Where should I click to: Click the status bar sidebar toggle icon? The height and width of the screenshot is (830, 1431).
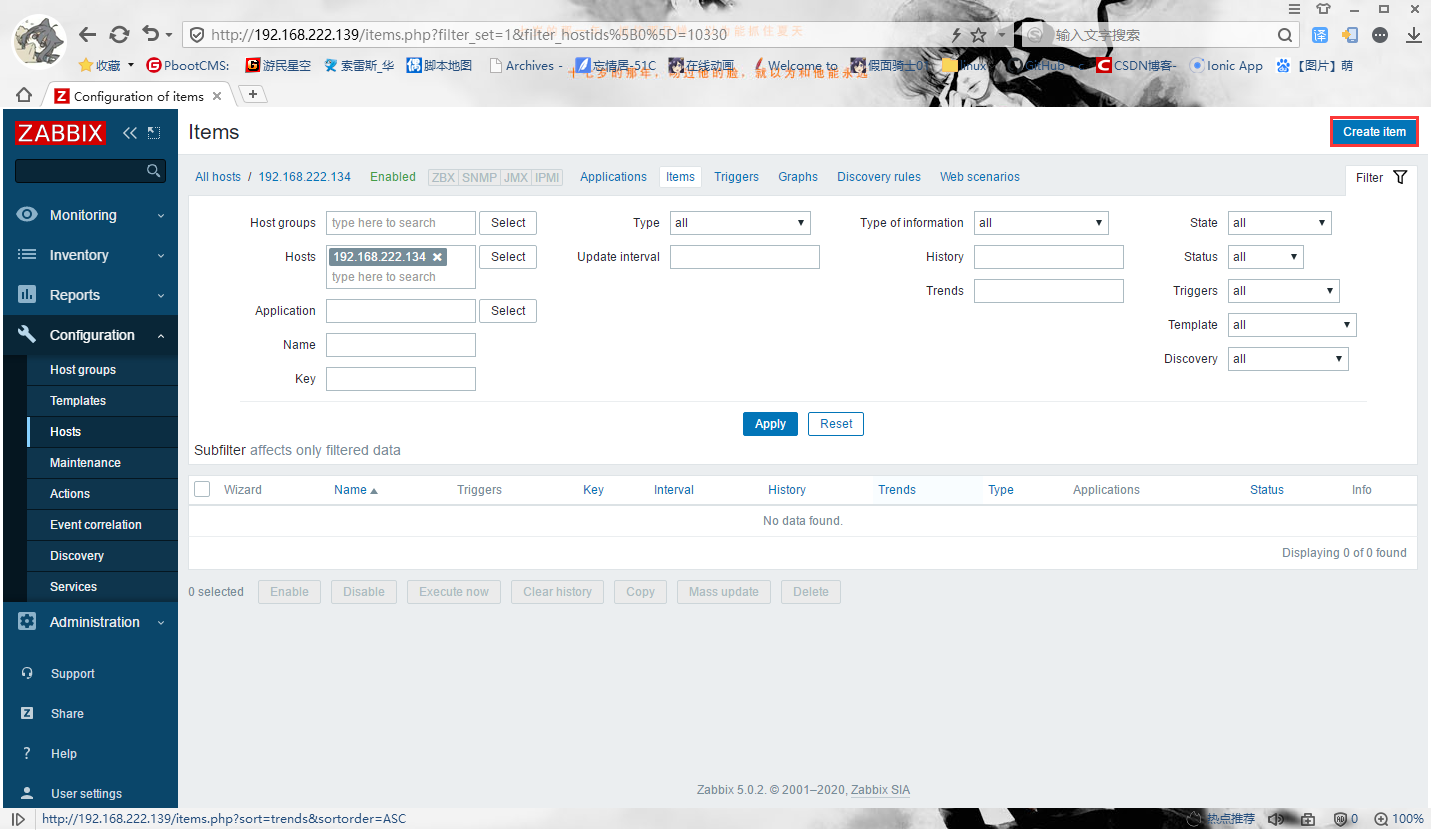tap(18, 819)
